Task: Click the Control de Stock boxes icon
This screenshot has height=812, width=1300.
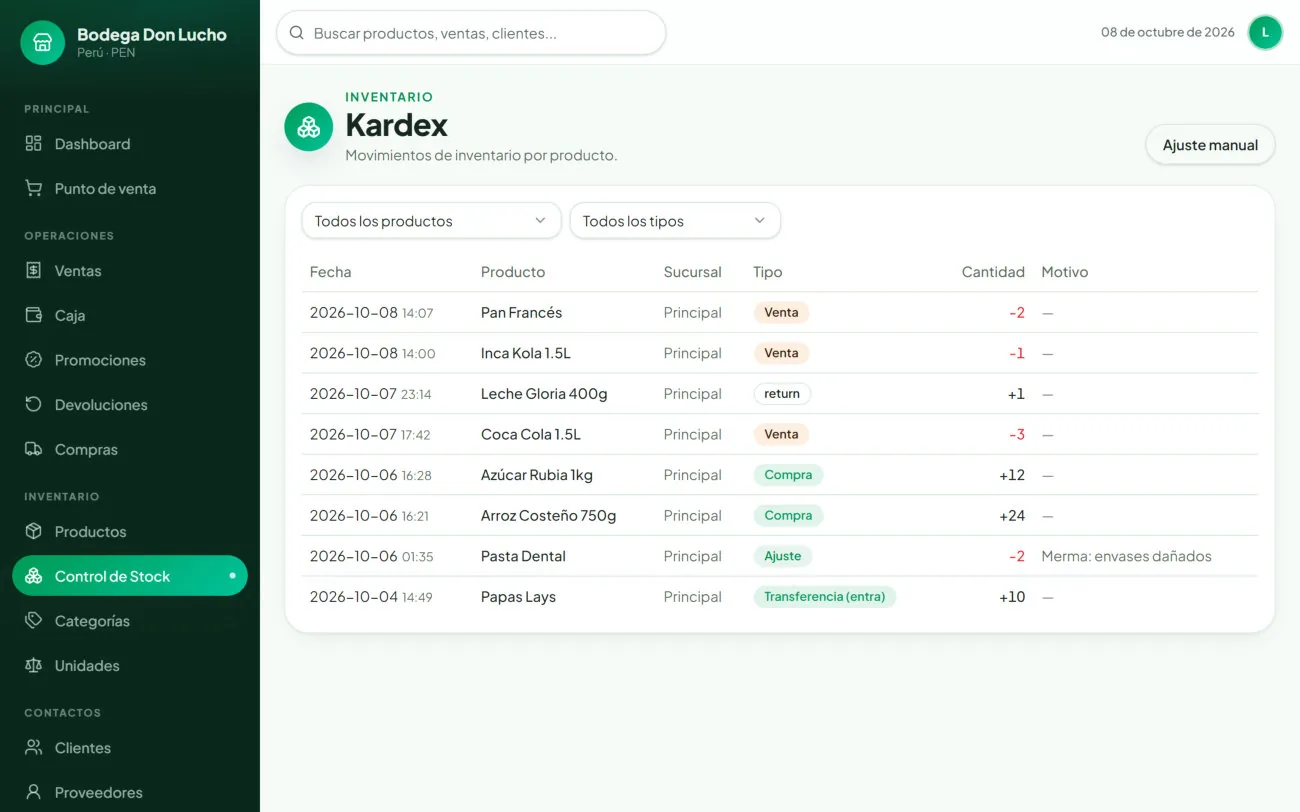Action: tap(34, 576)
